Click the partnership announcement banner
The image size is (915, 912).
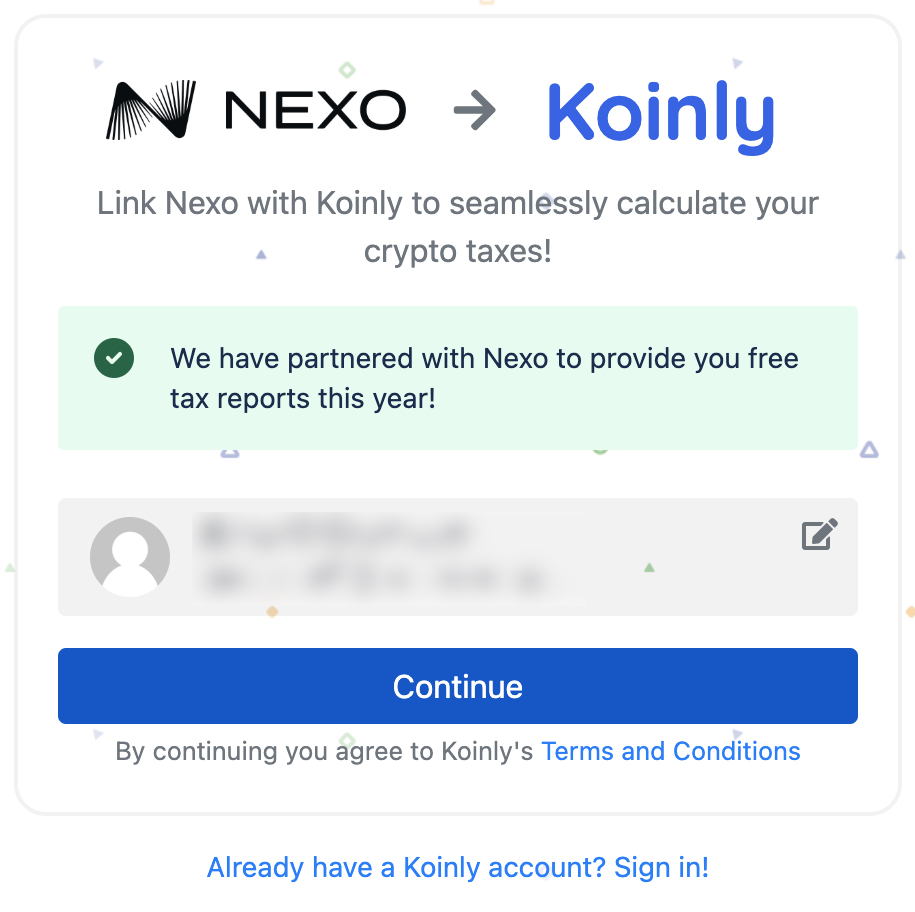pos(458,378)
